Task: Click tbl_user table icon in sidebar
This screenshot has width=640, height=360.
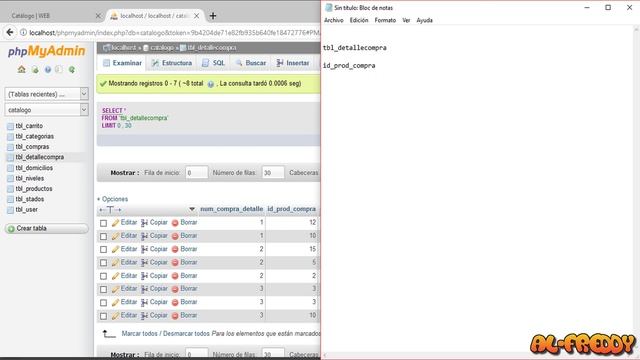Action: (10, 210)
